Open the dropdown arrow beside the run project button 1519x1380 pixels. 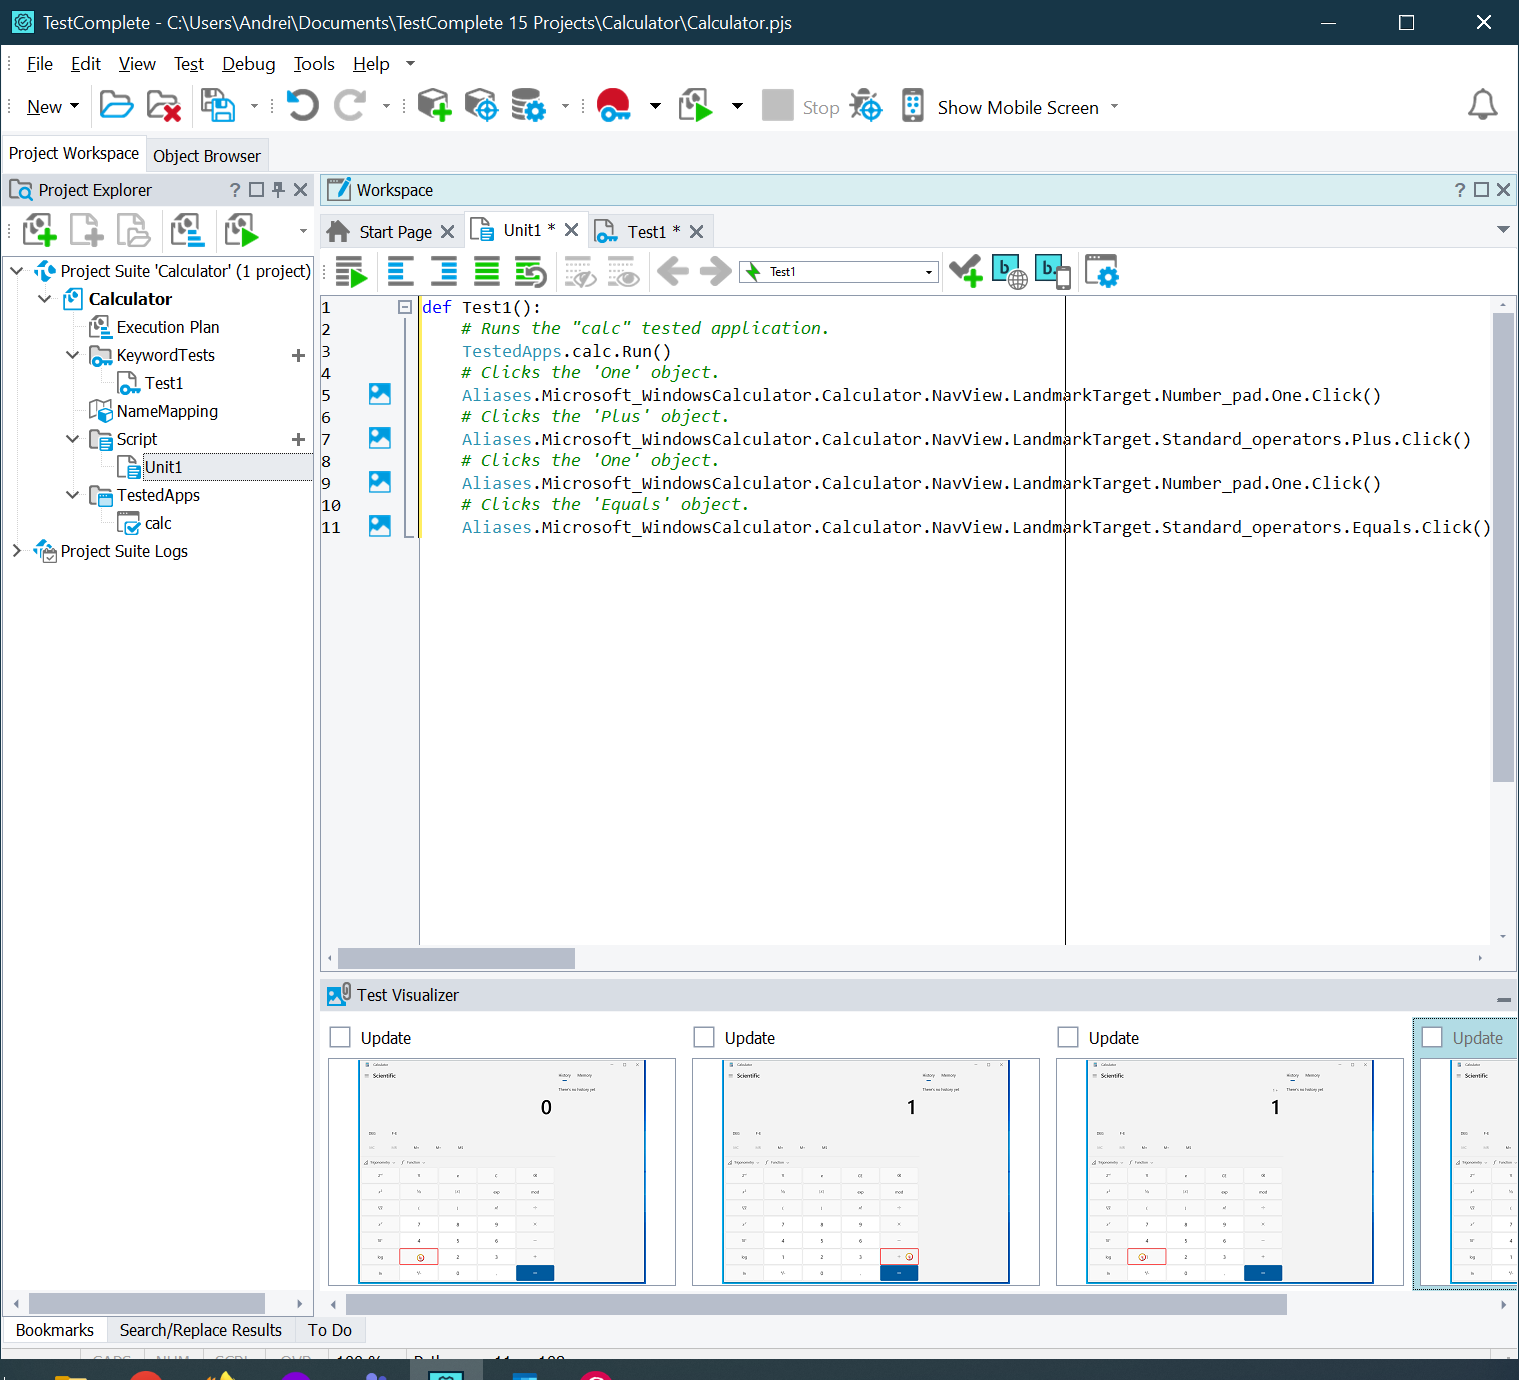click(737, 106)
